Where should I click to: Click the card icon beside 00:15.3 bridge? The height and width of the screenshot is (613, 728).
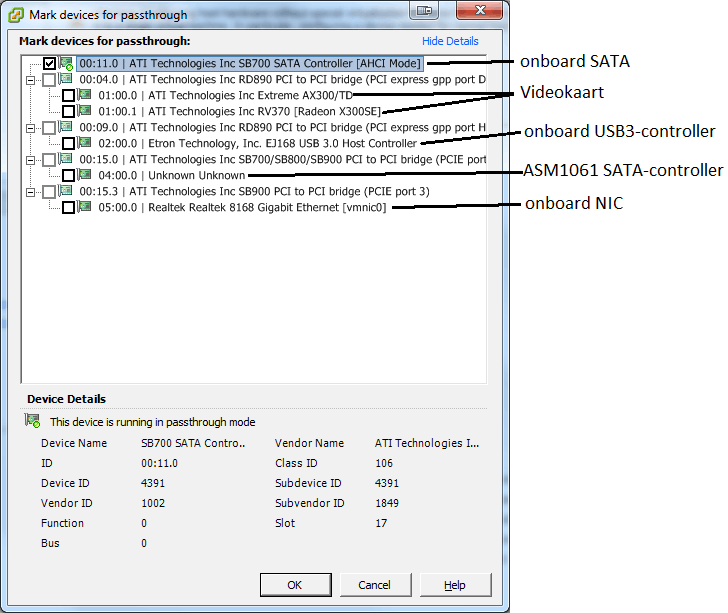point(65,190)
